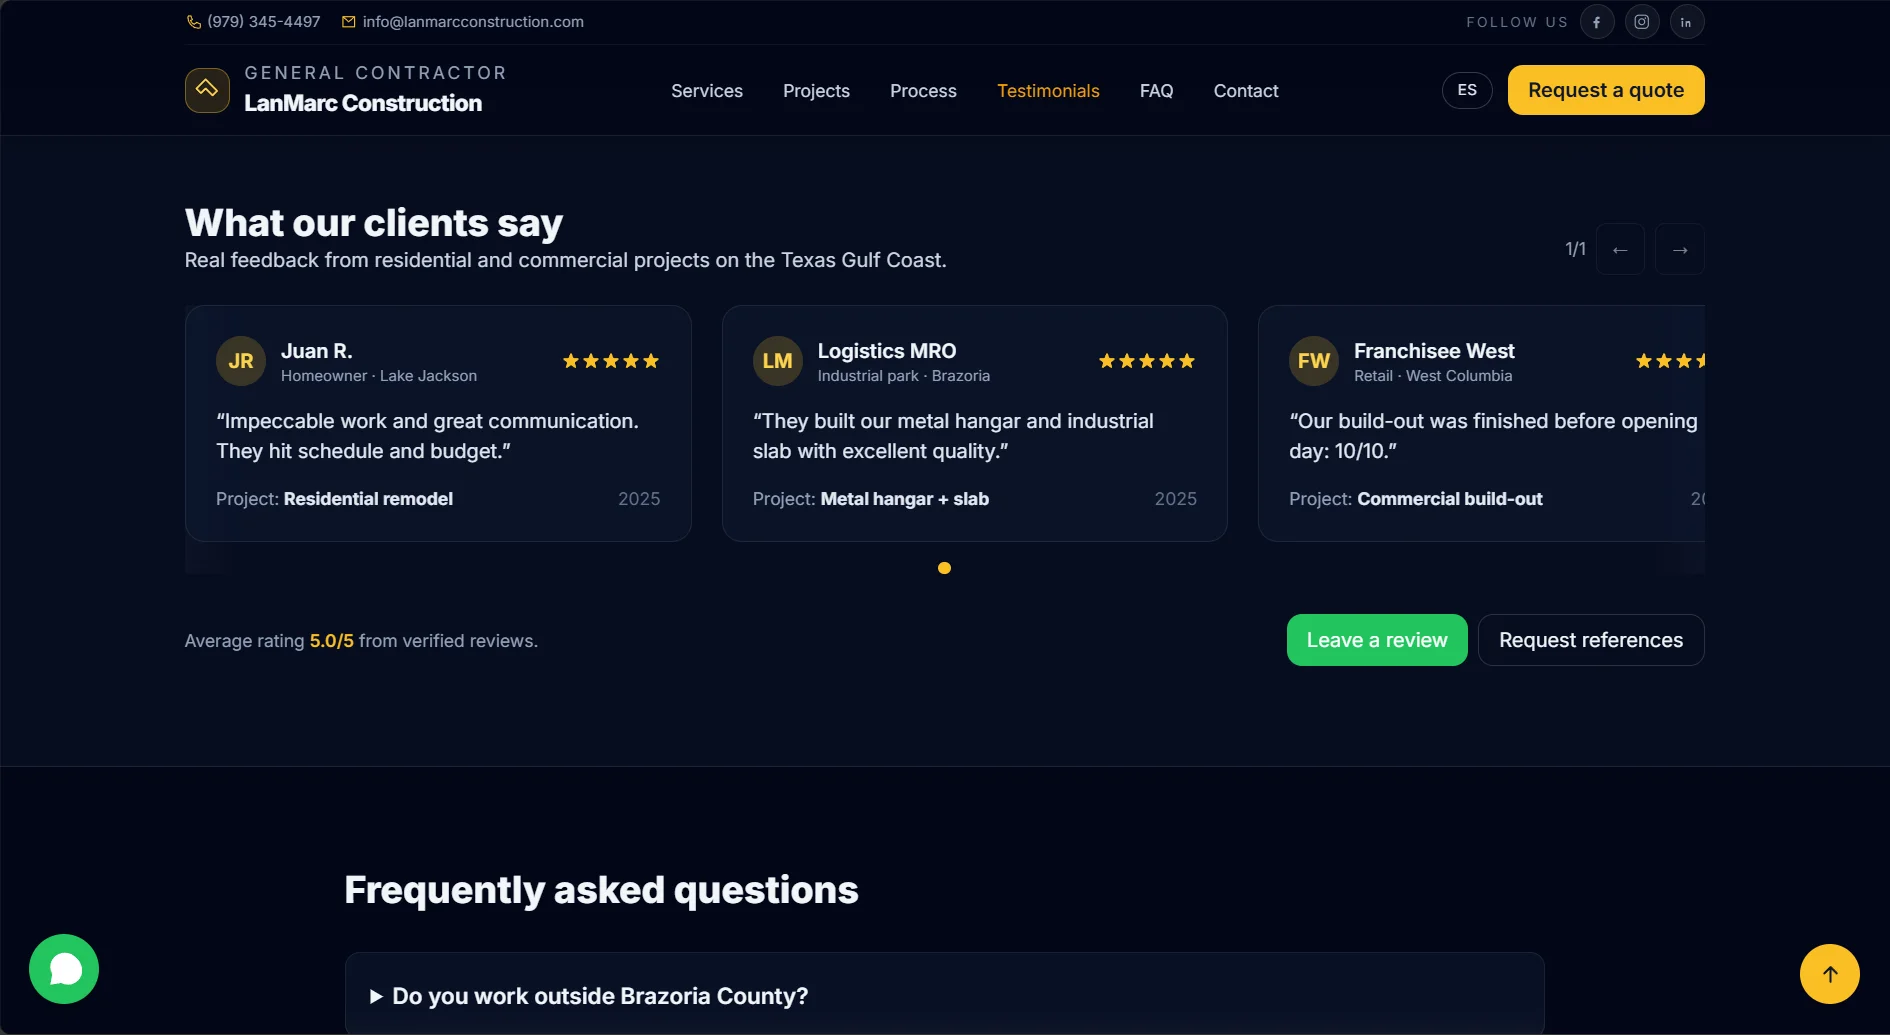Open the Facebook social icon
Viewport: 1890px width, 1035px height.
(1596, 22)
